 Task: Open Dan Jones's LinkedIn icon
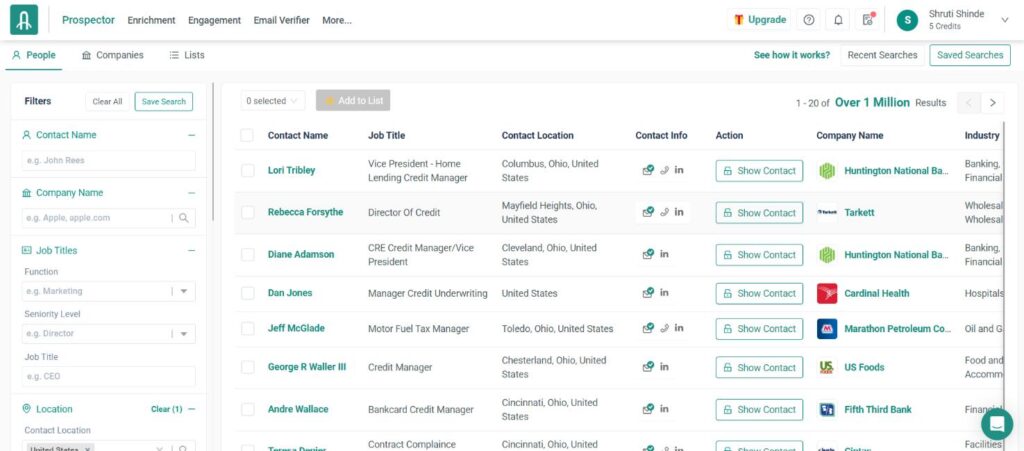pos(664,292)
